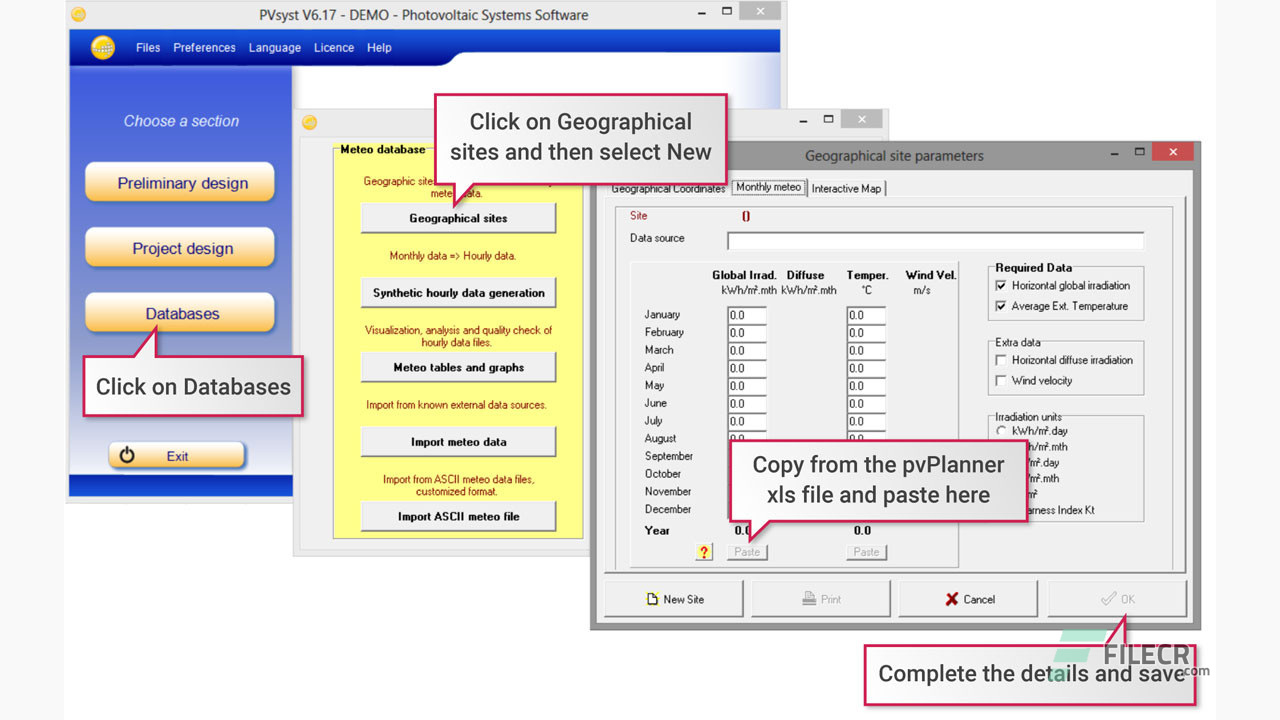Open the Licence menu
Image resolution: width=1280 pixels, height=720 pixels.
(x=334, y=47)
